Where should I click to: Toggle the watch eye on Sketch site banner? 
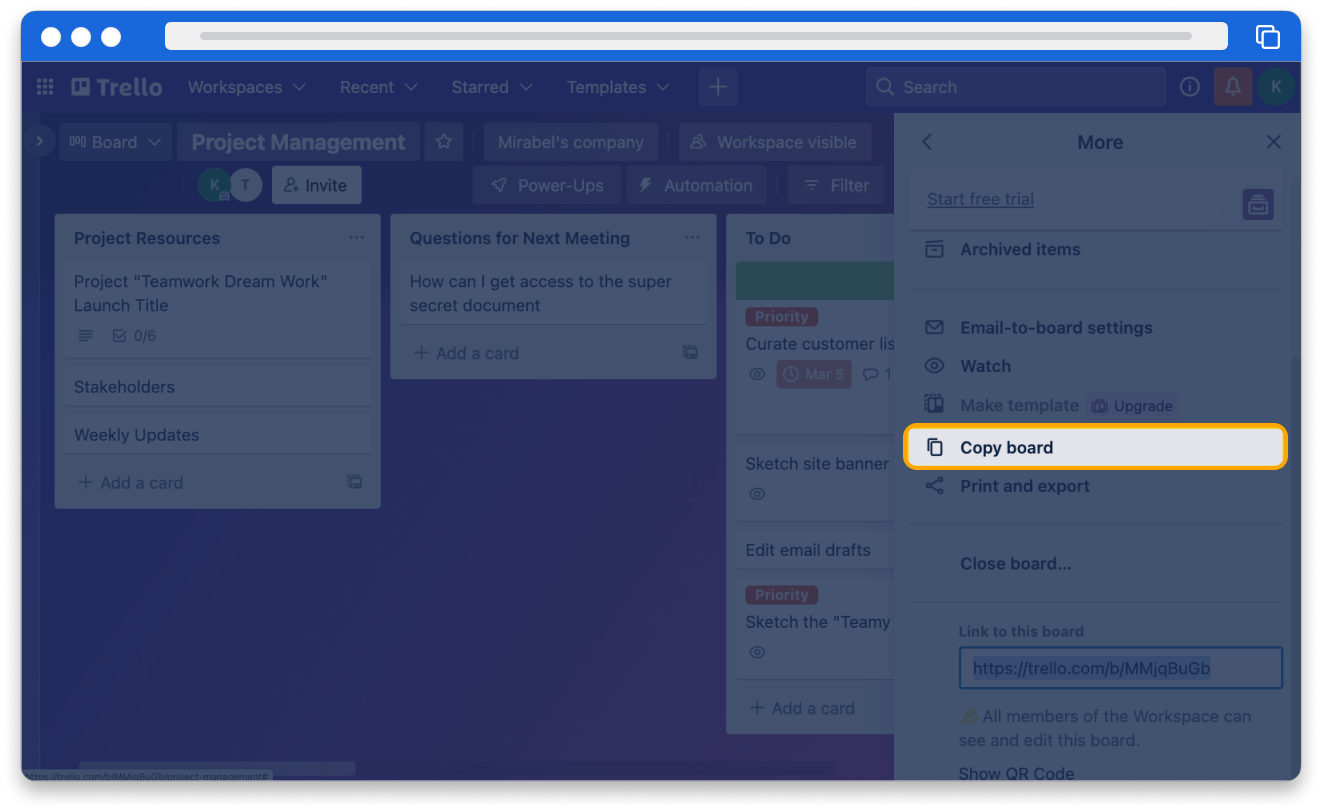(x=757, y=494)
